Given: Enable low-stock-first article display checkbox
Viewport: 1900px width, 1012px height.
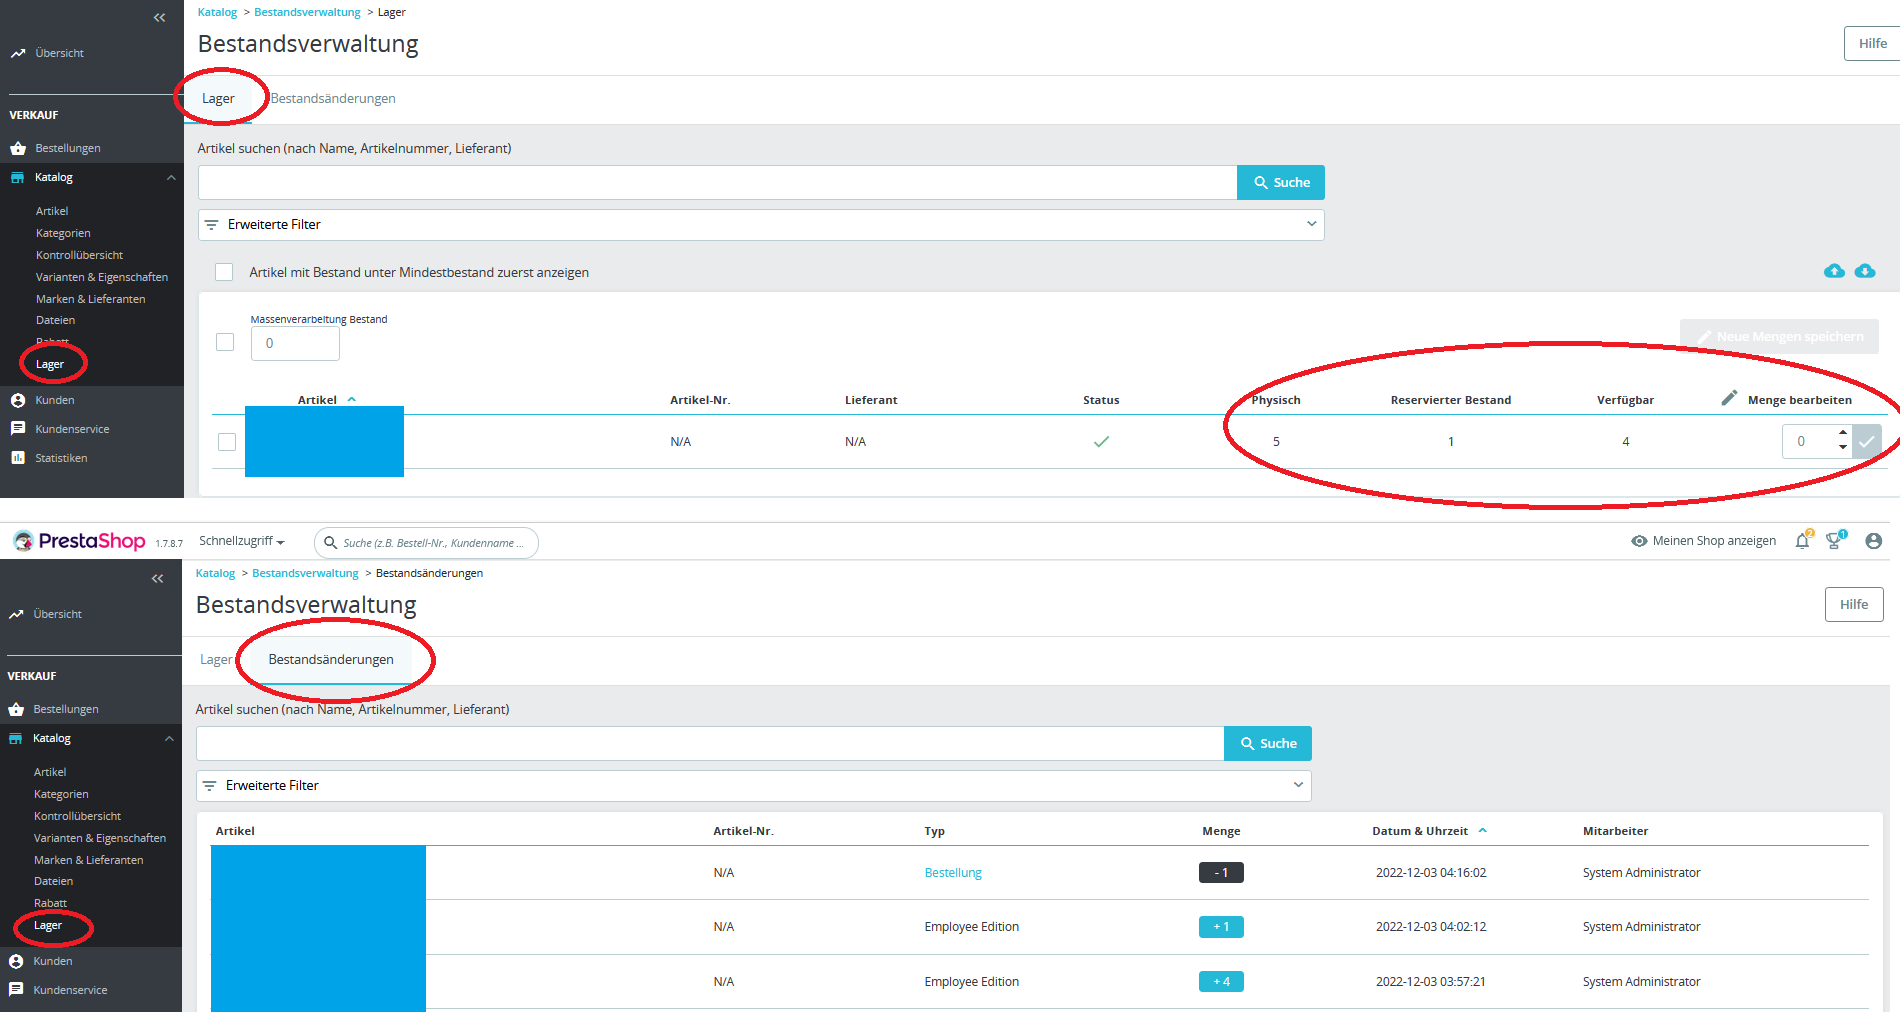Looking at the screenshot, I should [224, 272].
